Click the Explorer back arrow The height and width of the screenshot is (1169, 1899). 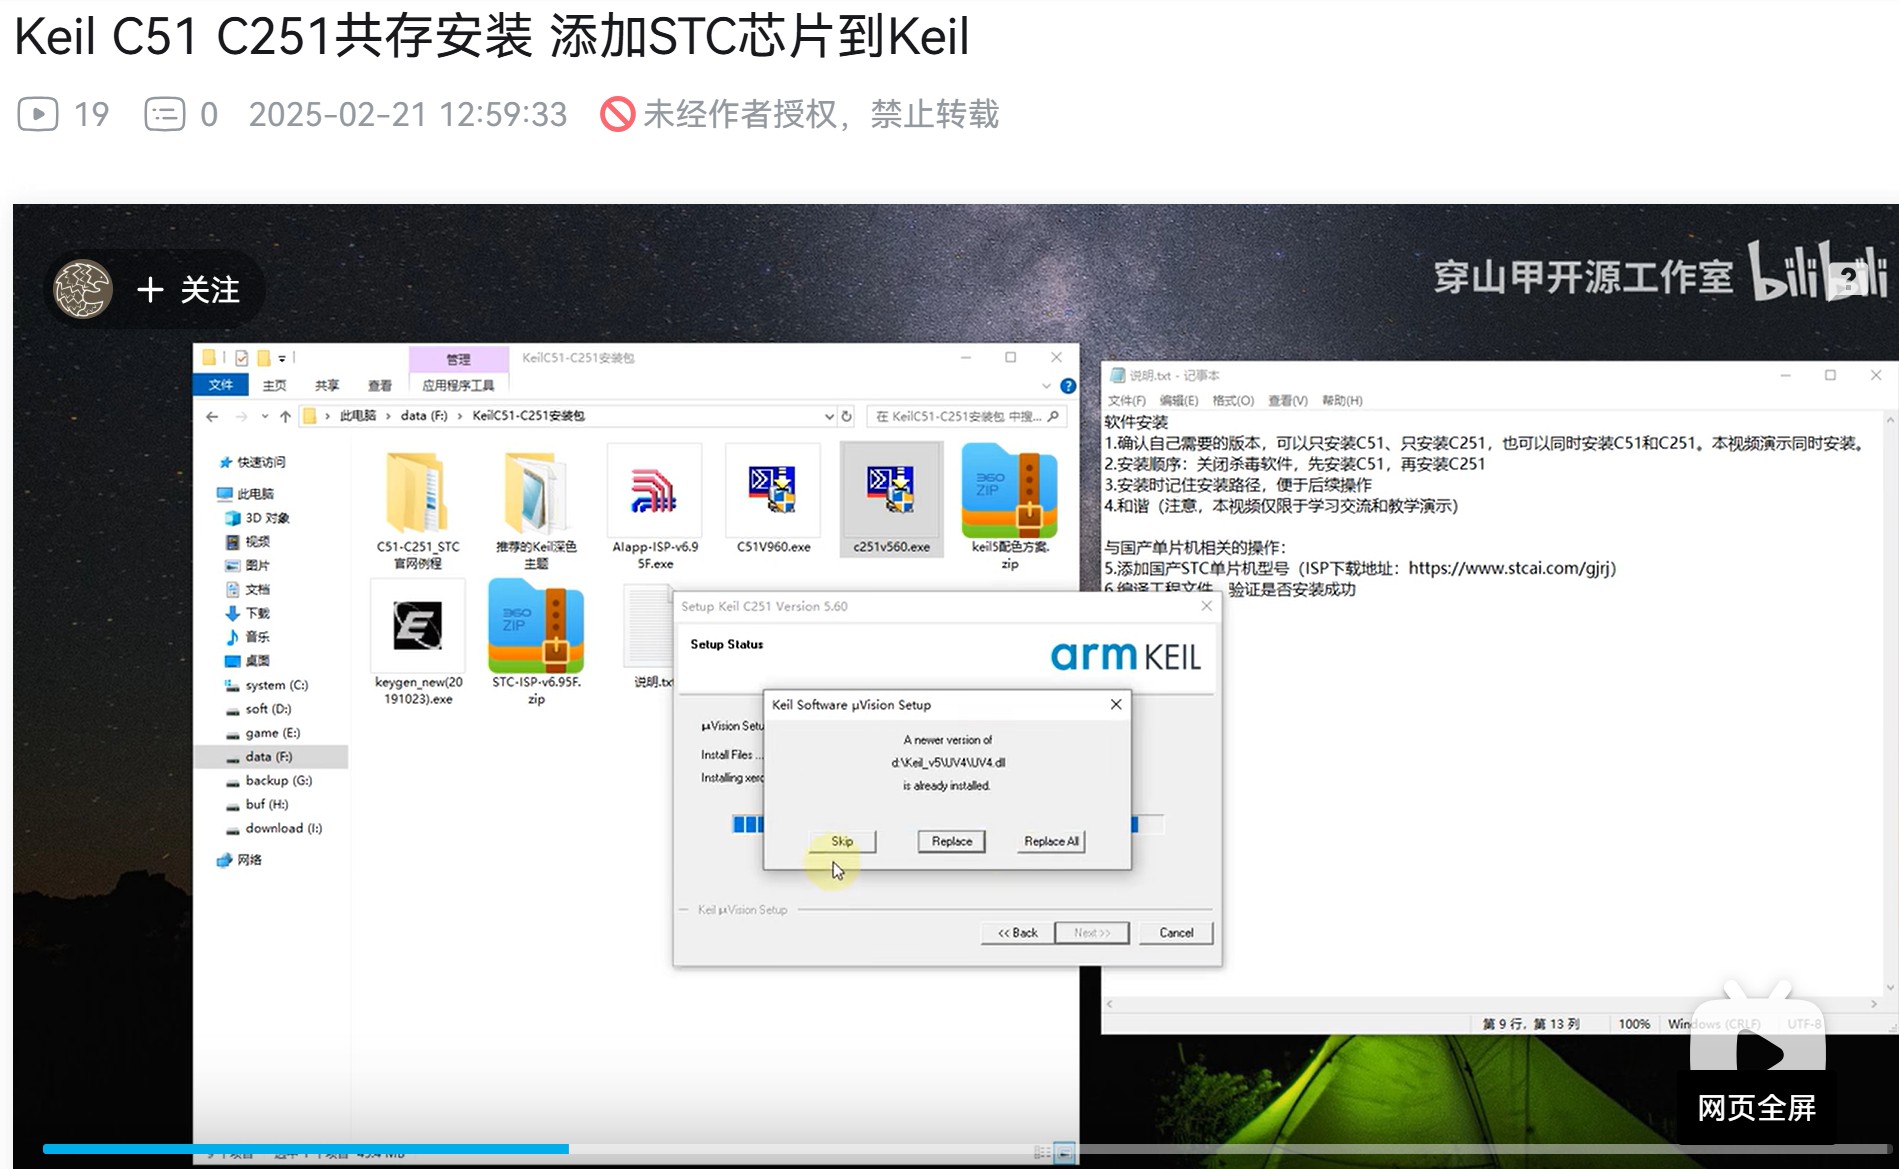pos(212,416)
